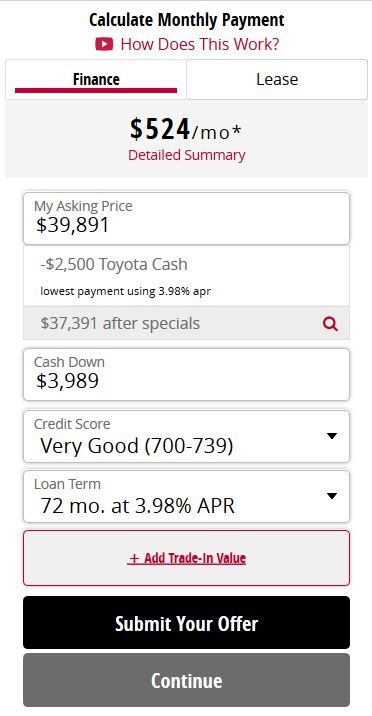This screenshot has width=372, height=716.
Task: Switch to the Finance tab
Action: tap(96, 79)
